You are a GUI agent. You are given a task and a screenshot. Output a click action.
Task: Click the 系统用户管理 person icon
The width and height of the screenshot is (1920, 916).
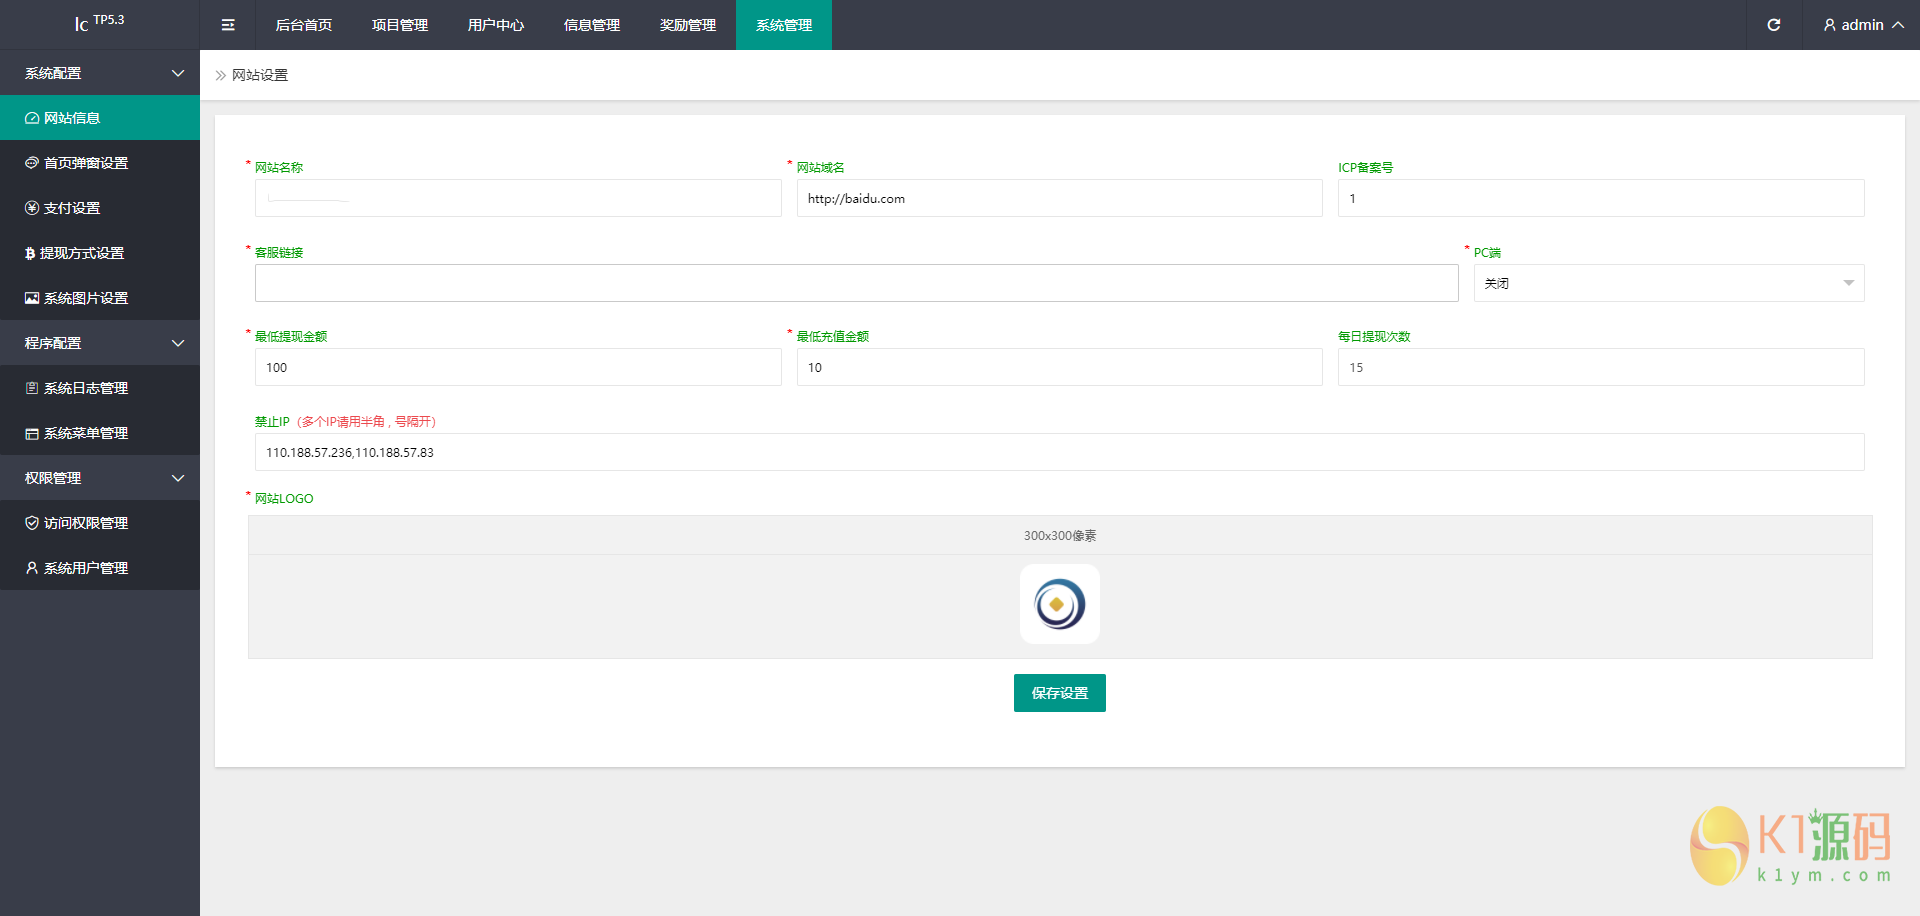(x=32, y=568)
